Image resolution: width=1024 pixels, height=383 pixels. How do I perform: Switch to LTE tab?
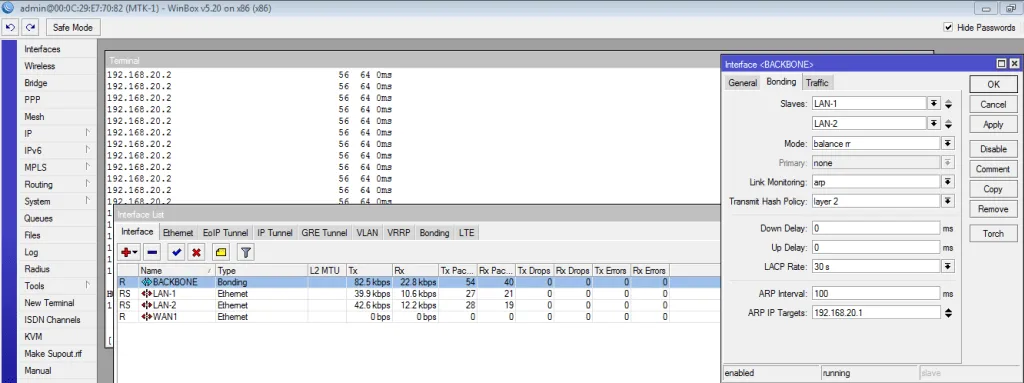466,233
